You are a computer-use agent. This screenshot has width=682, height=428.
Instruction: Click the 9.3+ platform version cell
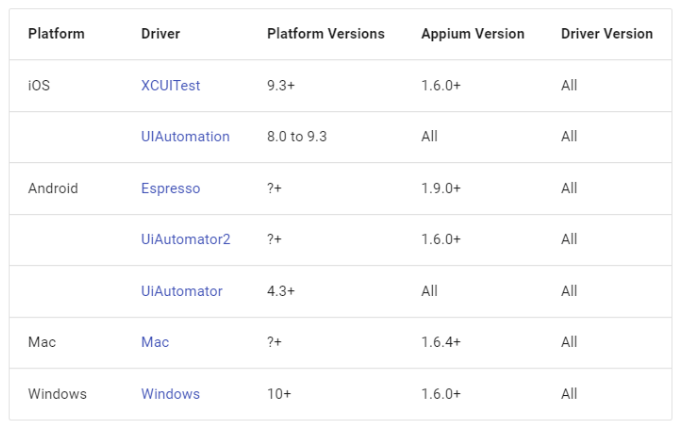[x=279, y=86]
